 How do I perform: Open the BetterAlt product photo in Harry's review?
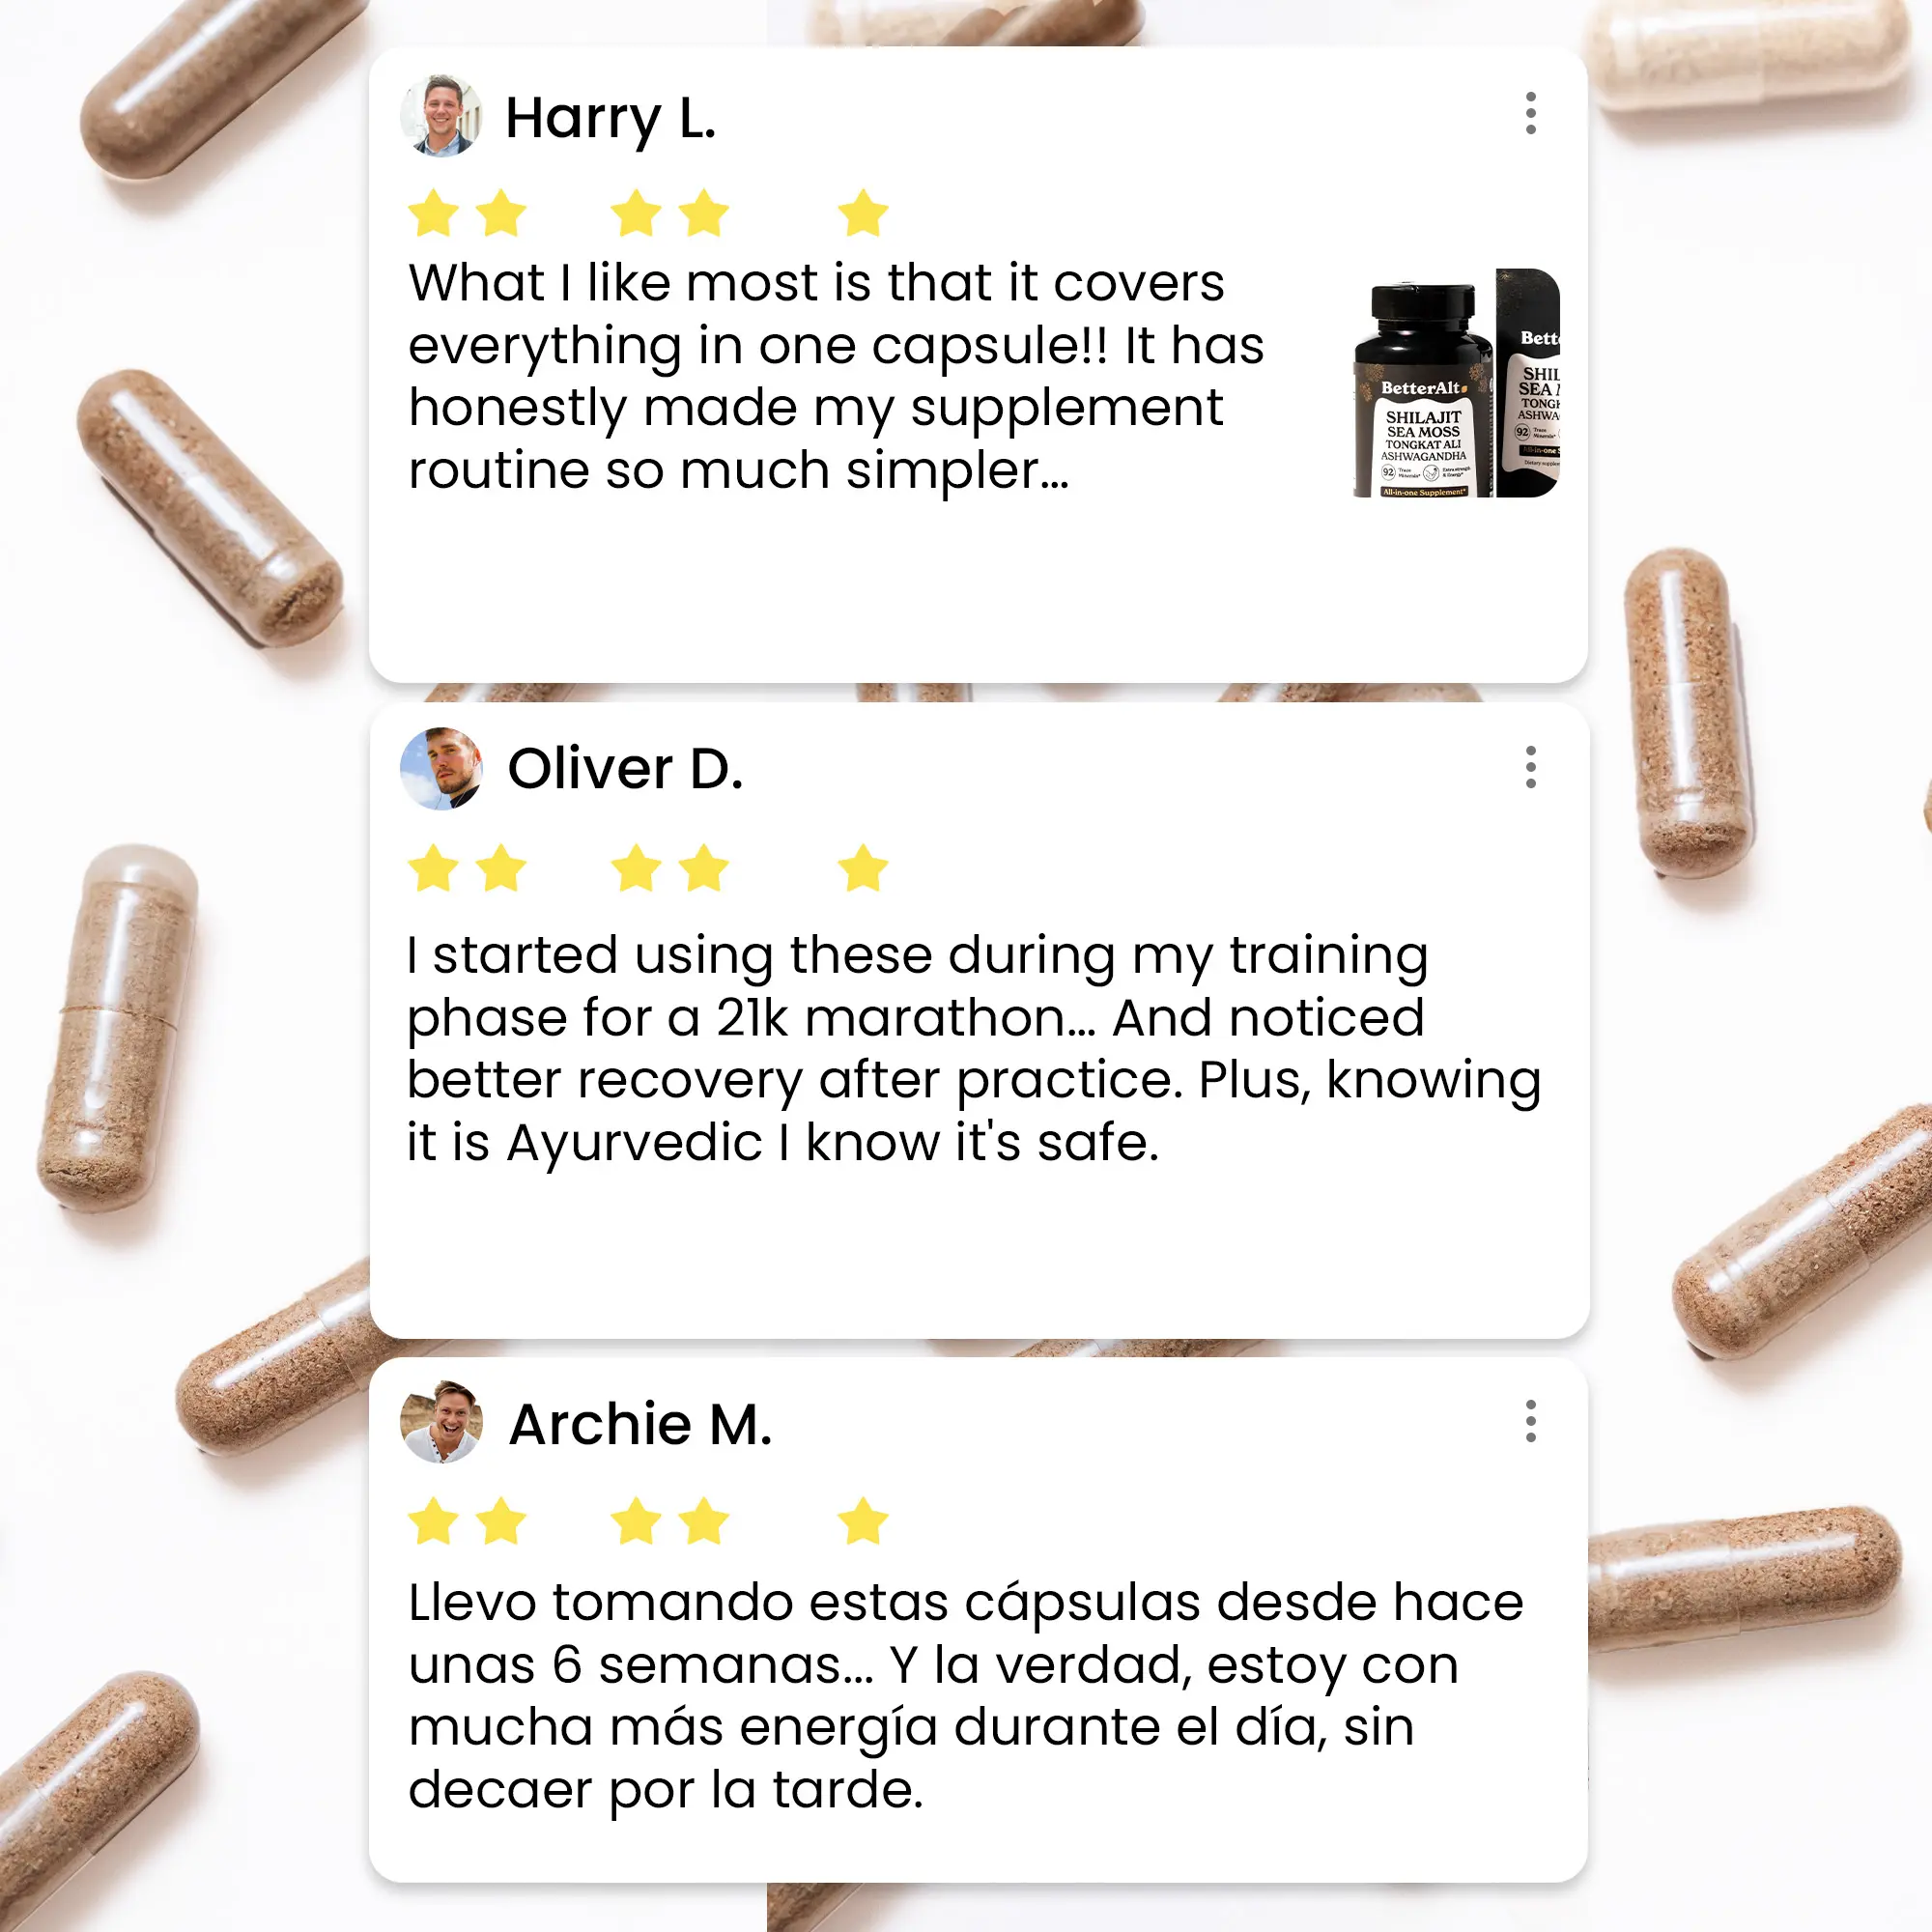coord(1456,383)
